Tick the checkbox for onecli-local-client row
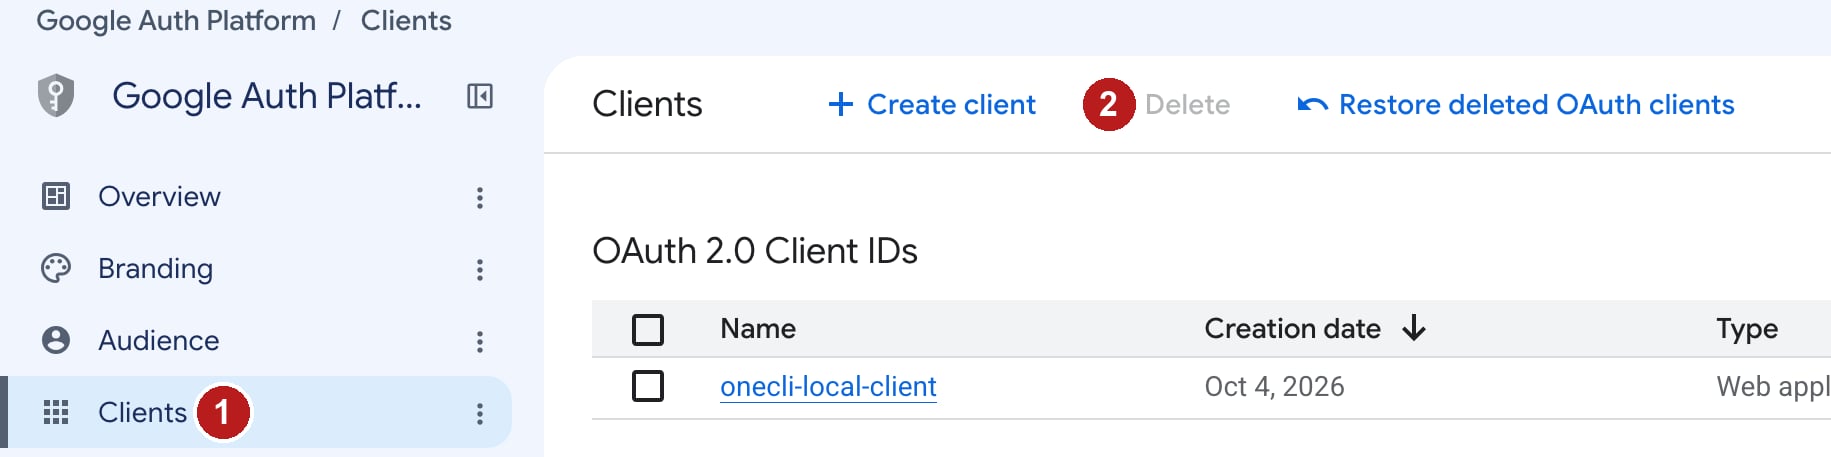This screenshot has height=457, width=1831. [648, 385]
